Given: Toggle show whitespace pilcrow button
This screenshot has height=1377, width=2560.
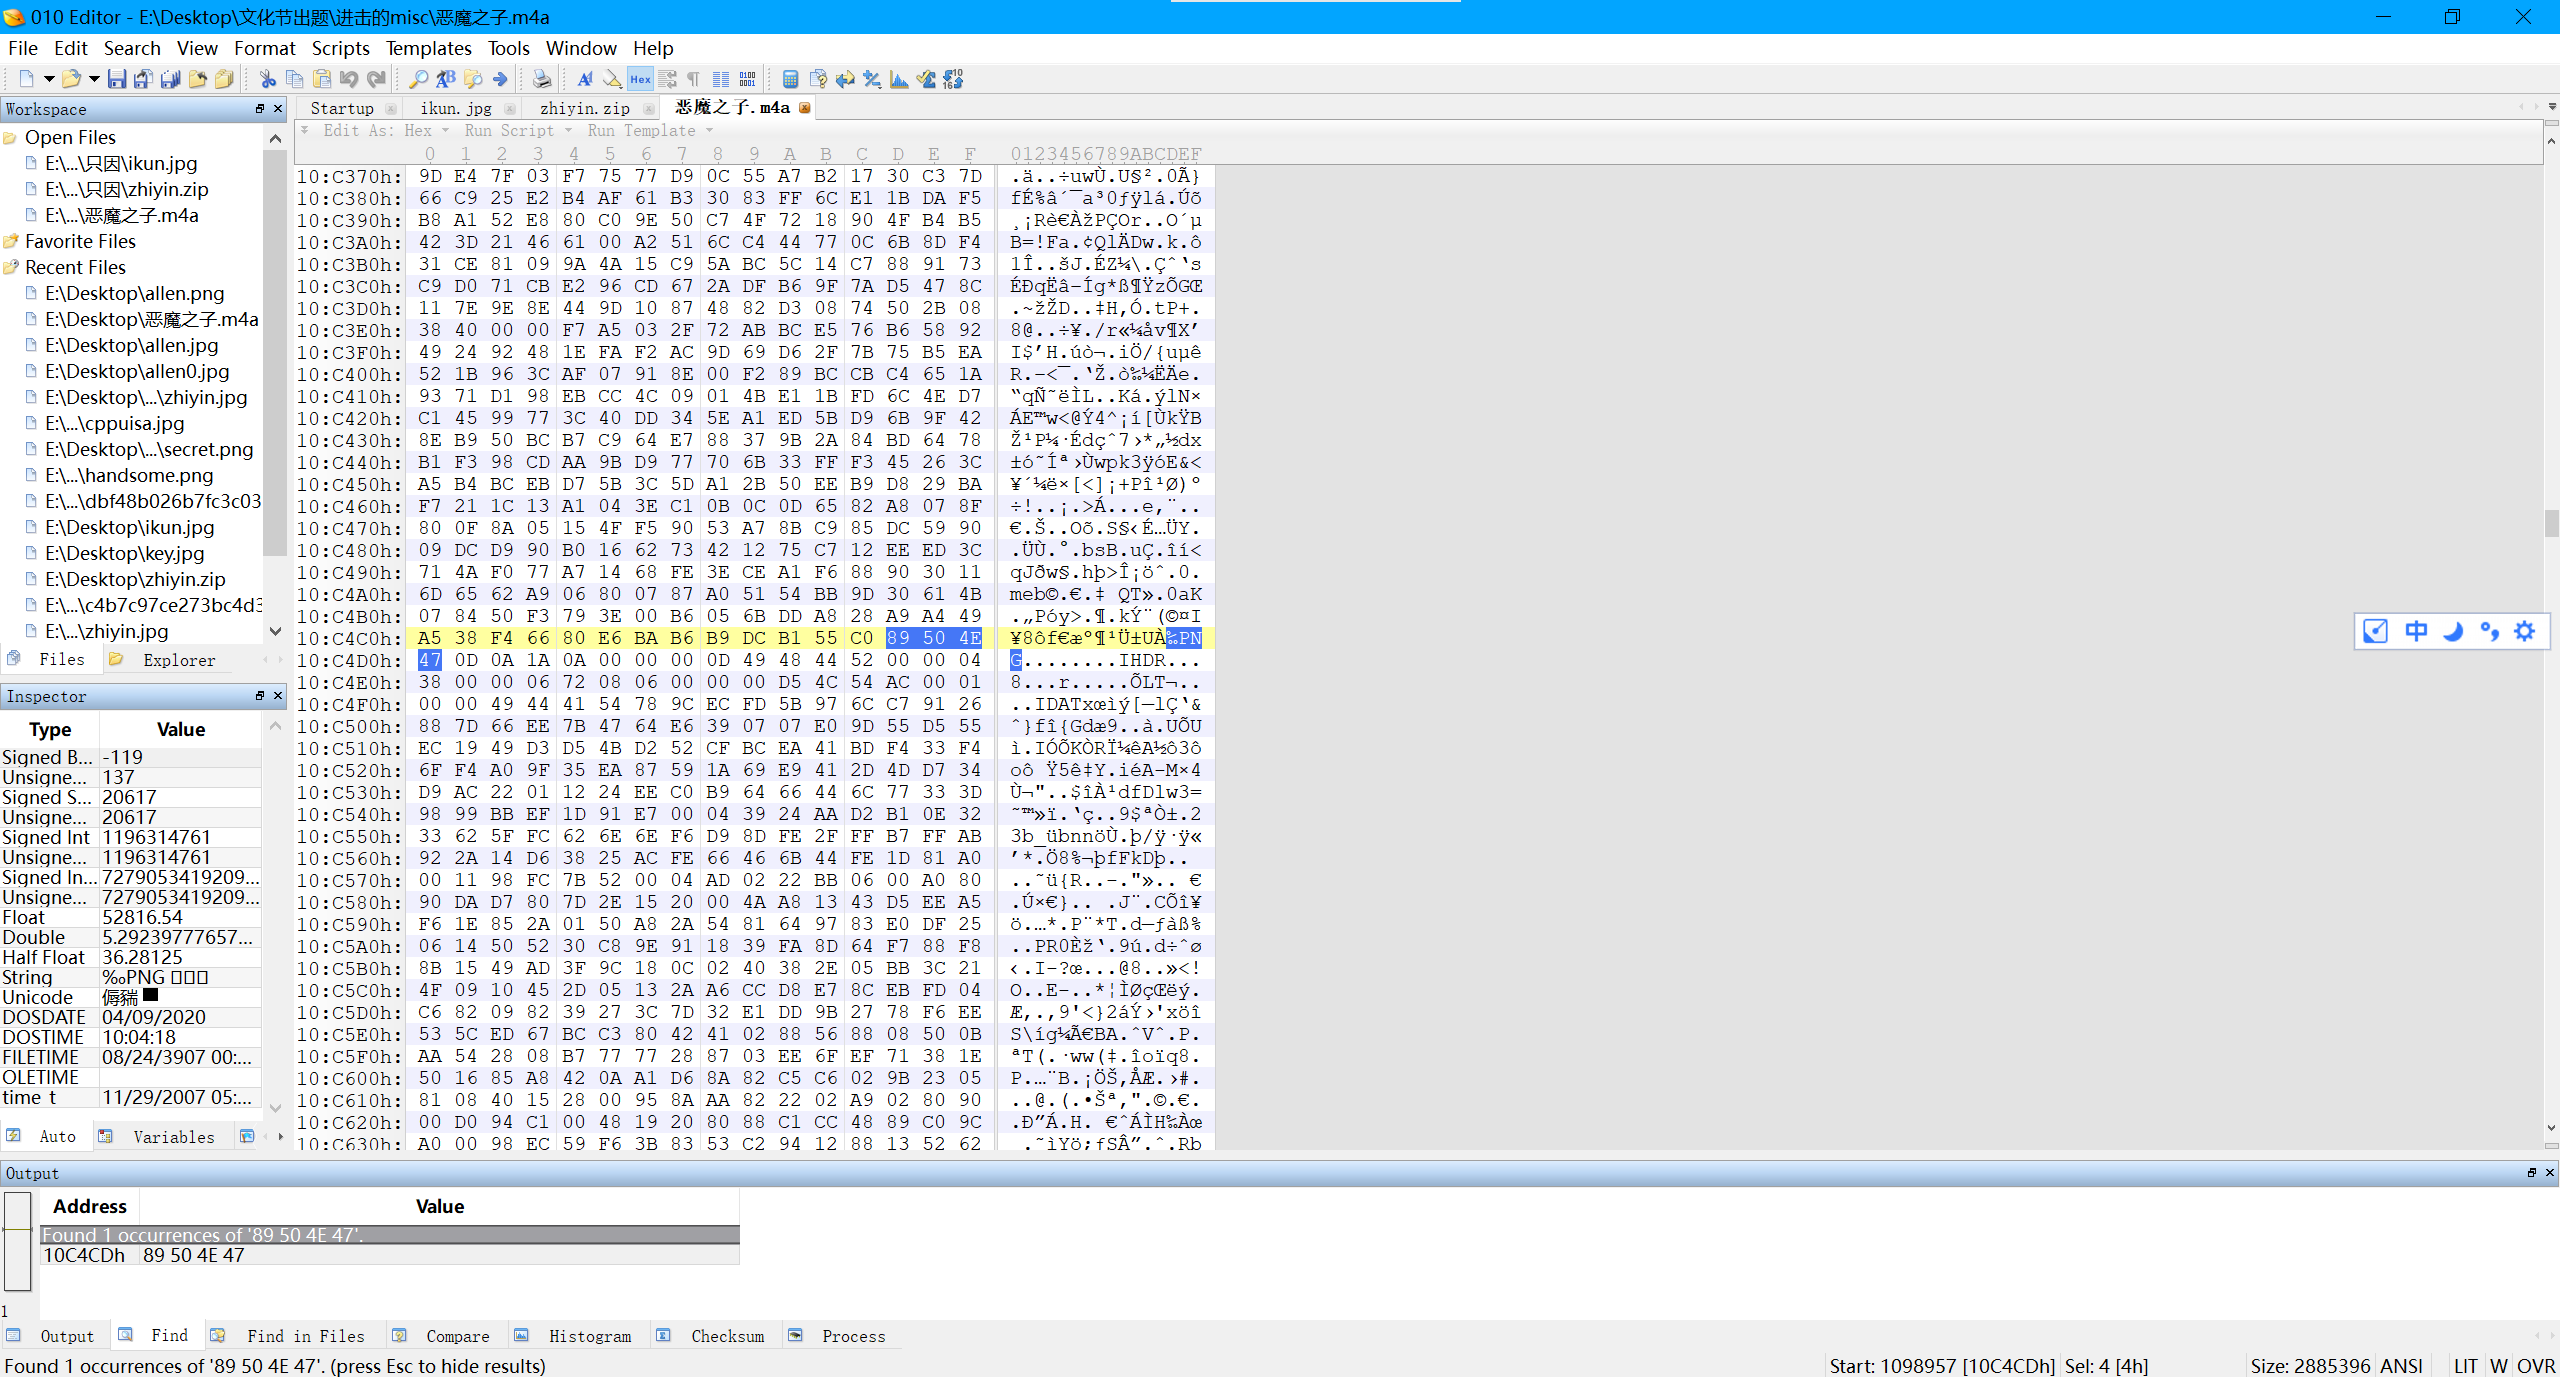Looking at the screenshot, I should [x=693, y=79].
